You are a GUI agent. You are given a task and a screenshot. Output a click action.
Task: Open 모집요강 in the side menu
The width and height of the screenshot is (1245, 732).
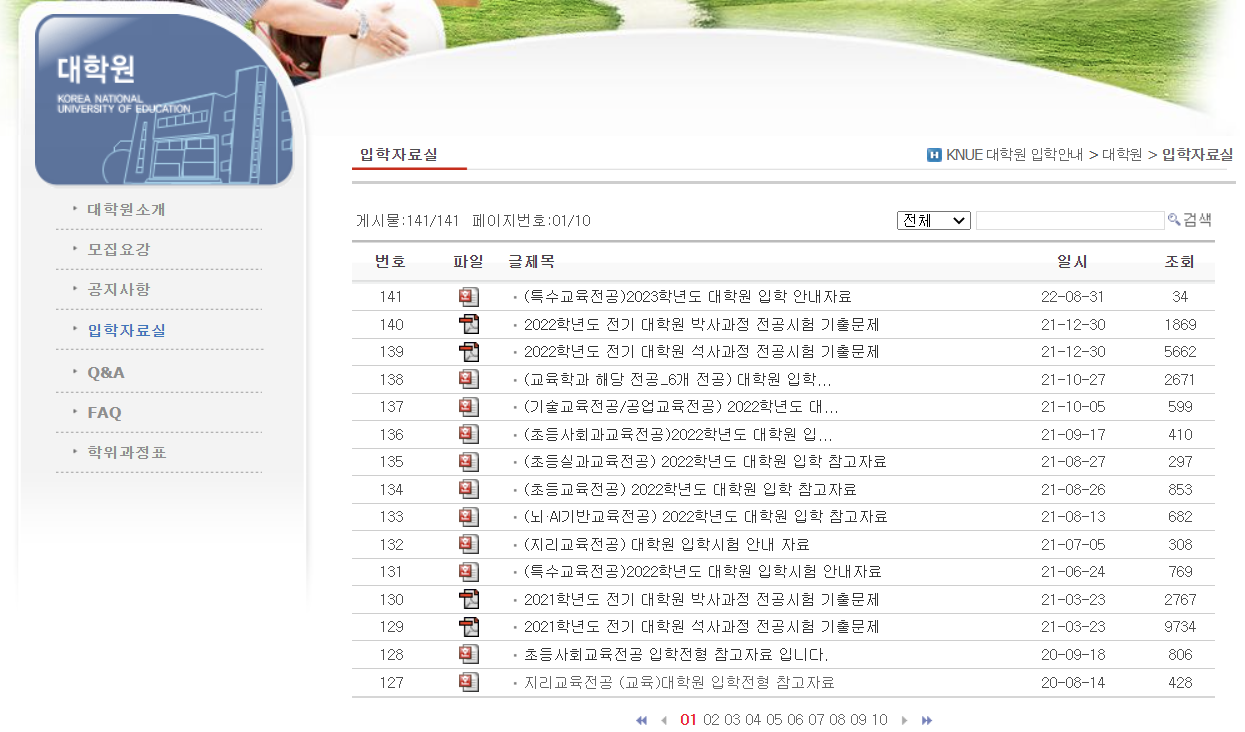pyautogui.click(x=119, y=250)
